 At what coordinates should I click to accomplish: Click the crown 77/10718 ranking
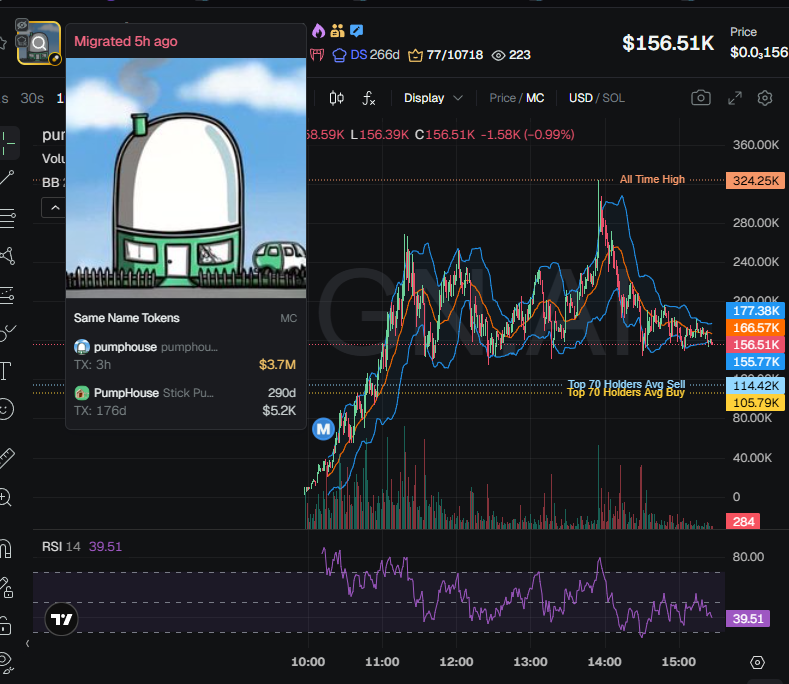(x=445, y=54)
